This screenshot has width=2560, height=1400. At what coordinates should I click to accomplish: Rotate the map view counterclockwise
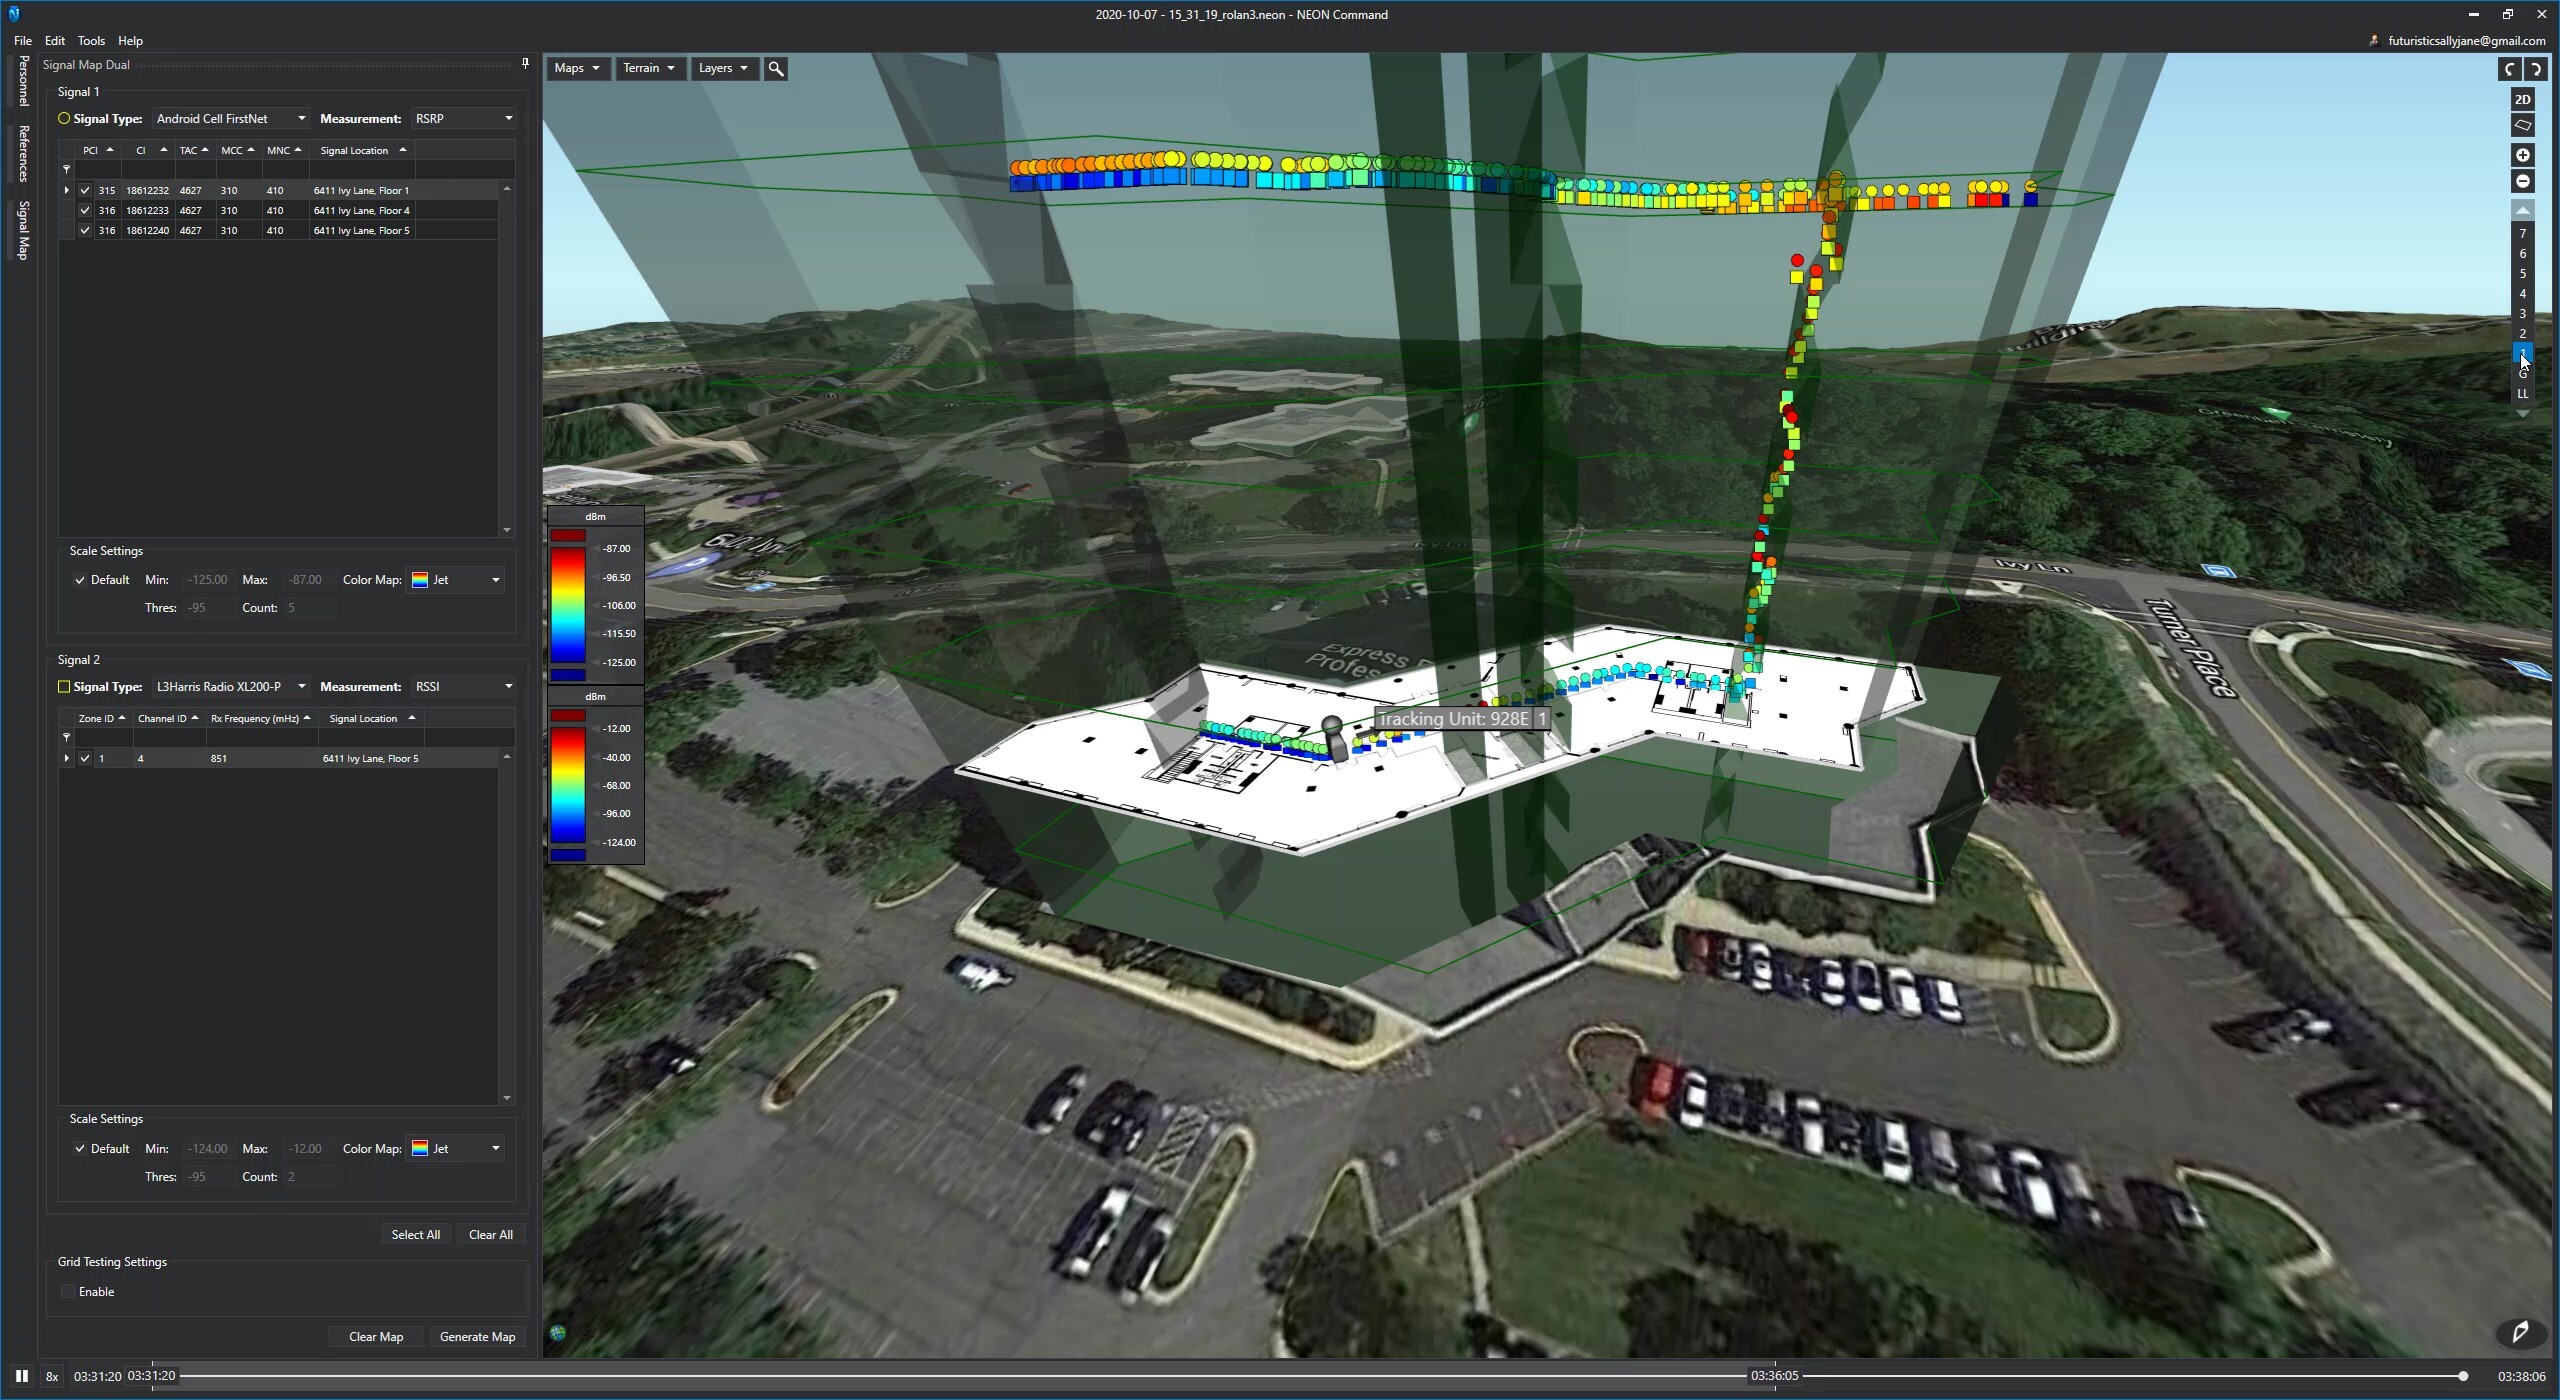click(x=2510, y=68)
